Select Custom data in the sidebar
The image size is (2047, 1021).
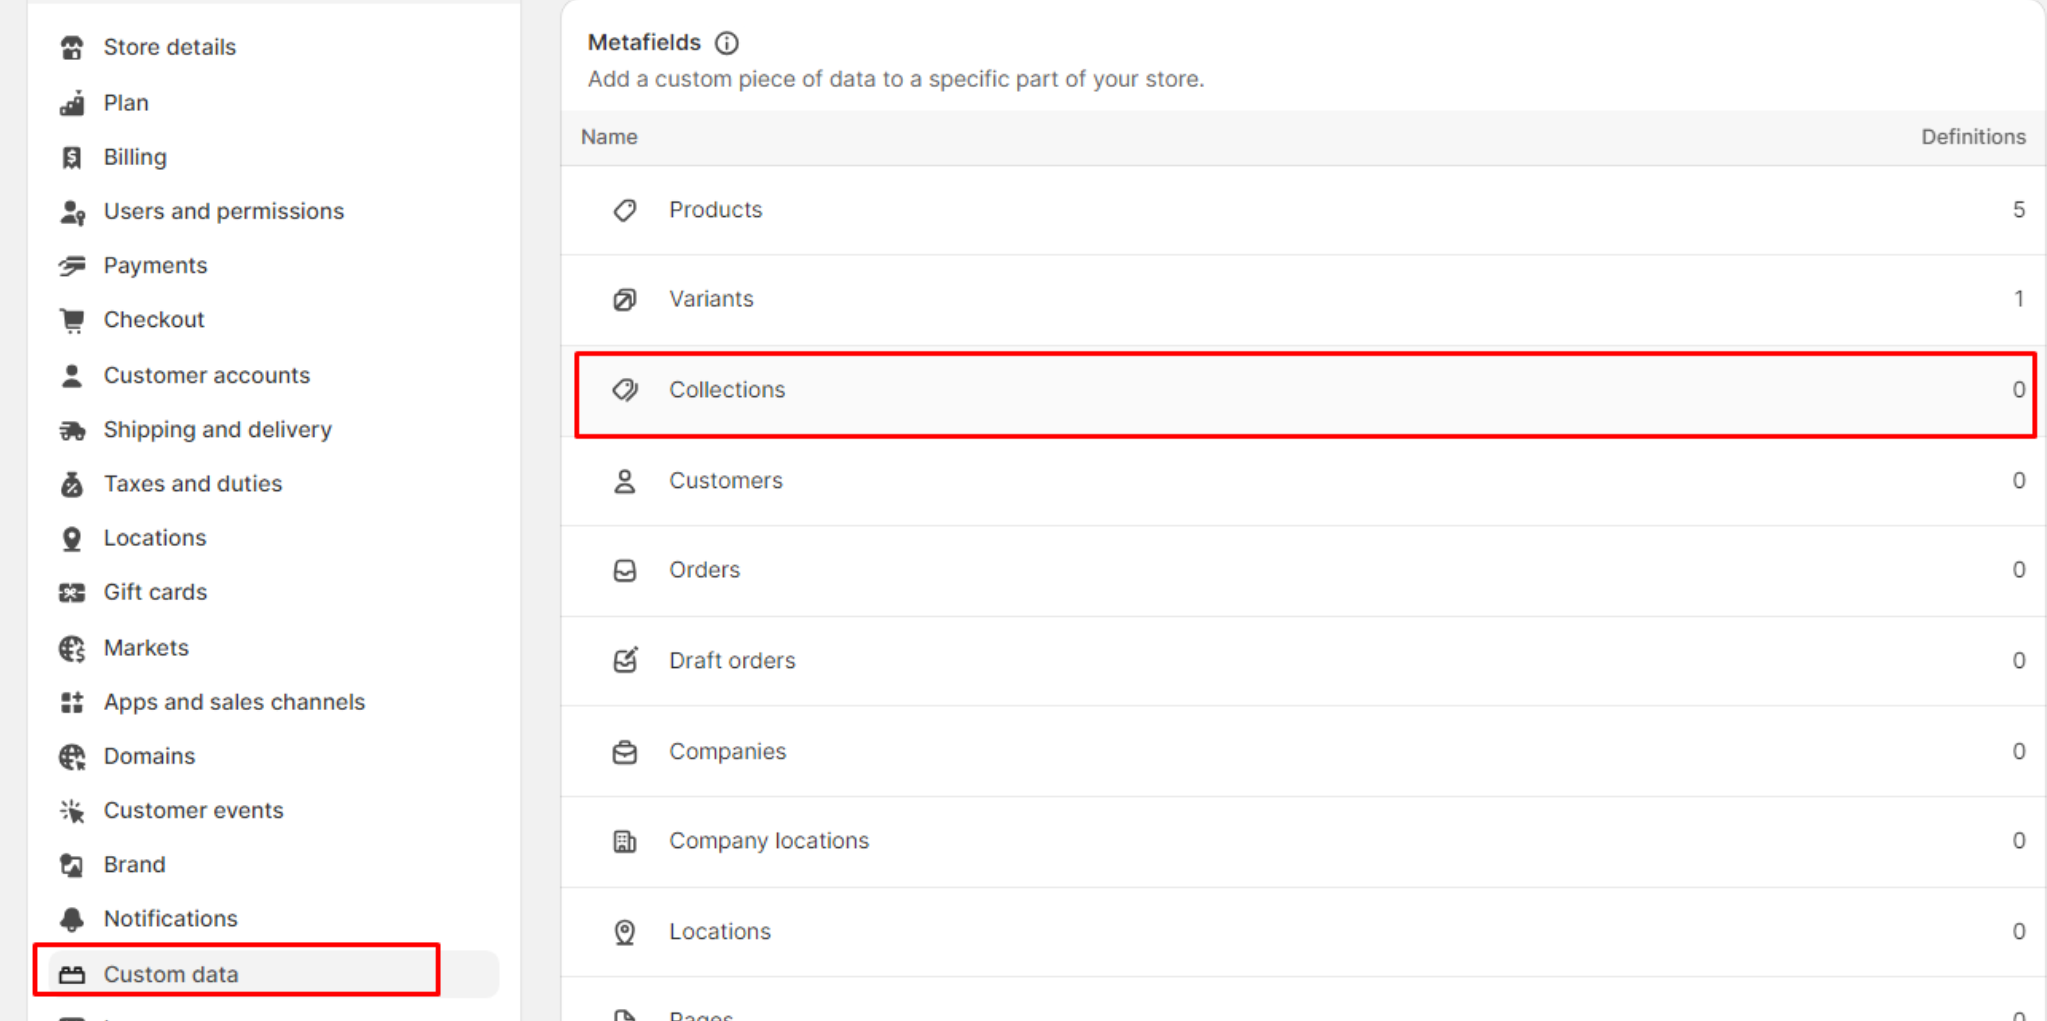point(272,974)
